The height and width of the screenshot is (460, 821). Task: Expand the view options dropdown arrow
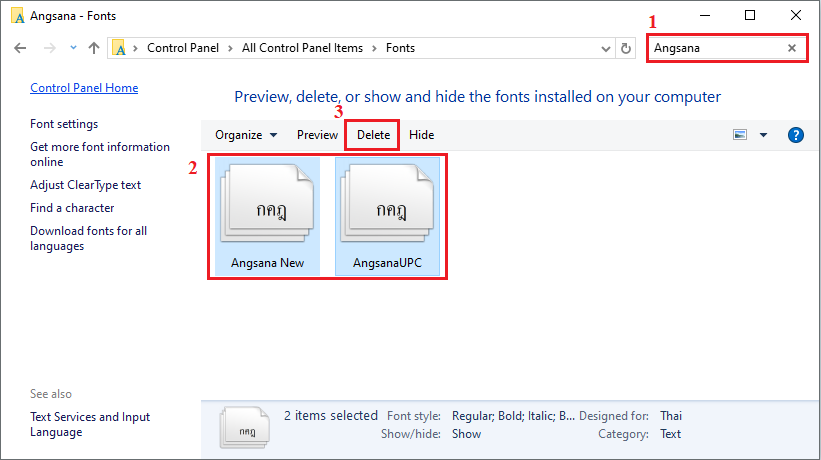point(764,135)
